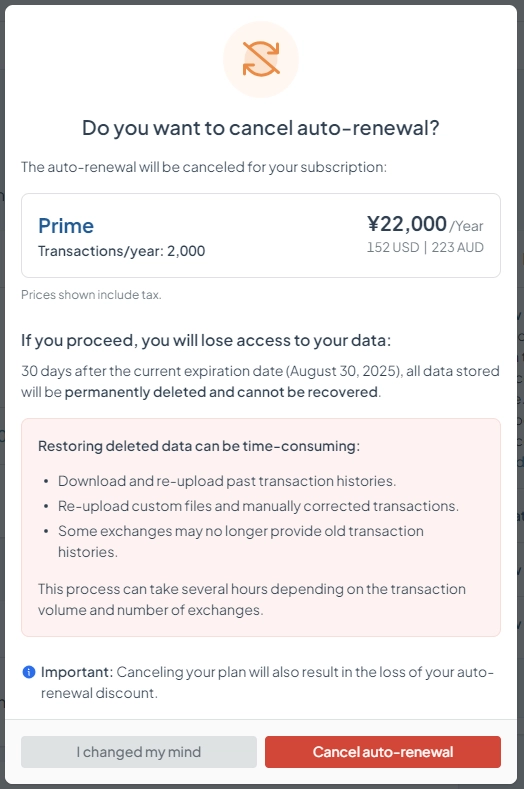Click the Some exchanges may no longer provide bullet
524x789 pixels.
point(241,541)
